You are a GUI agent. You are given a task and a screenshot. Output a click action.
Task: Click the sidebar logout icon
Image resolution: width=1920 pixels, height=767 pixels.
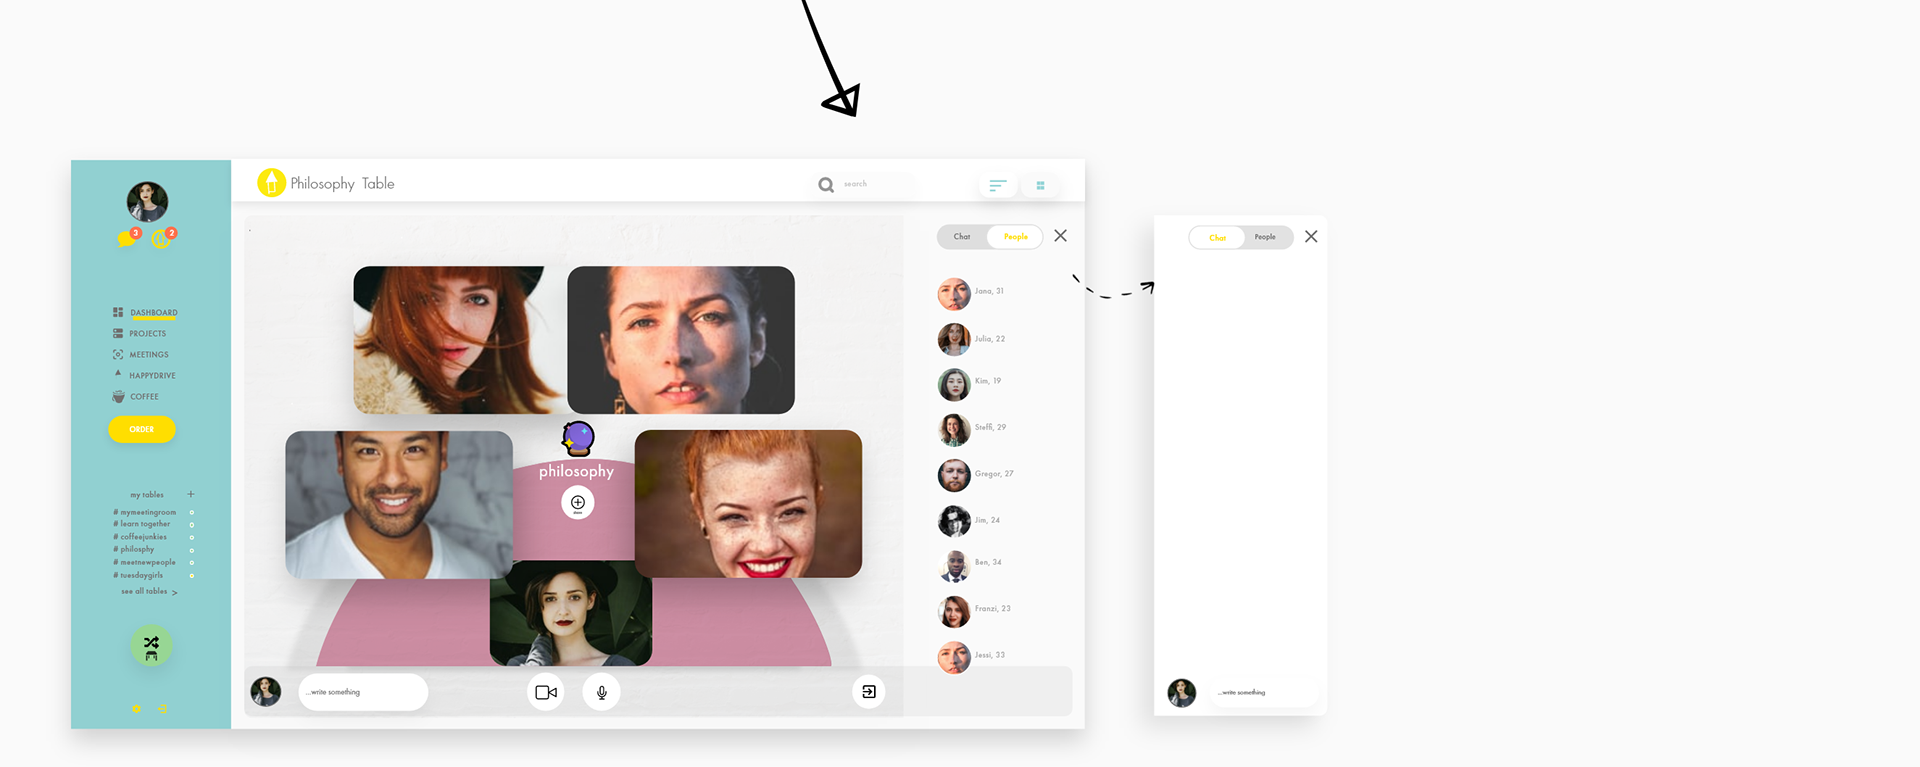click(162, 709)
